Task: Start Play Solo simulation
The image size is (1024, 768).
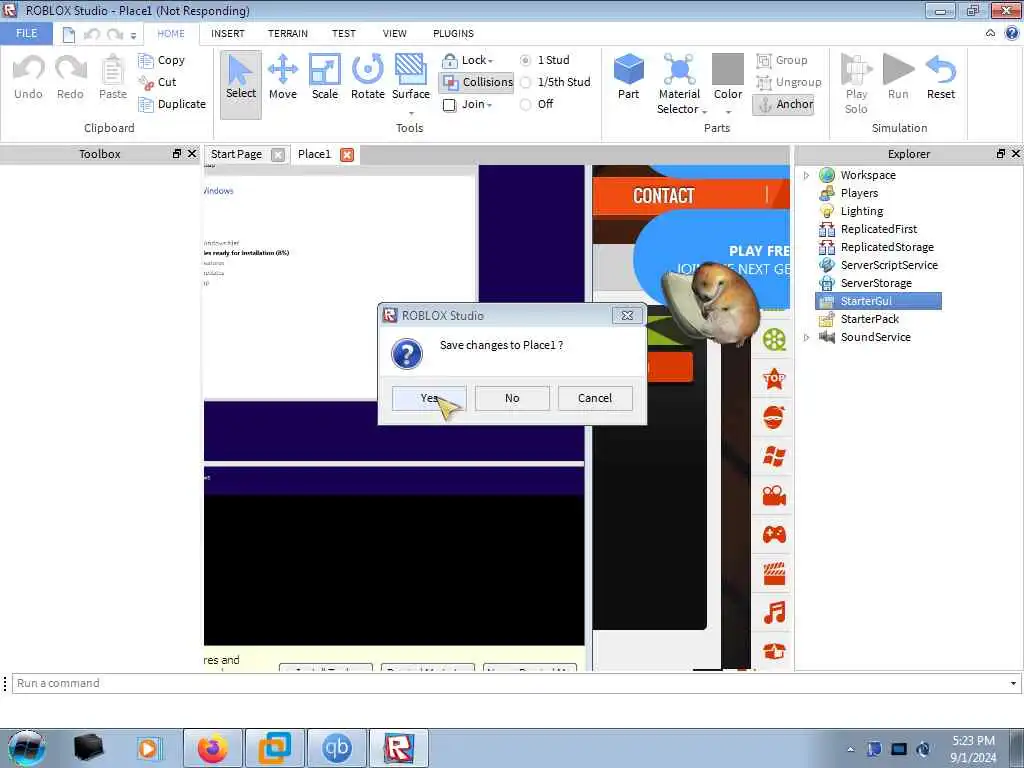Action: point(856,84)
